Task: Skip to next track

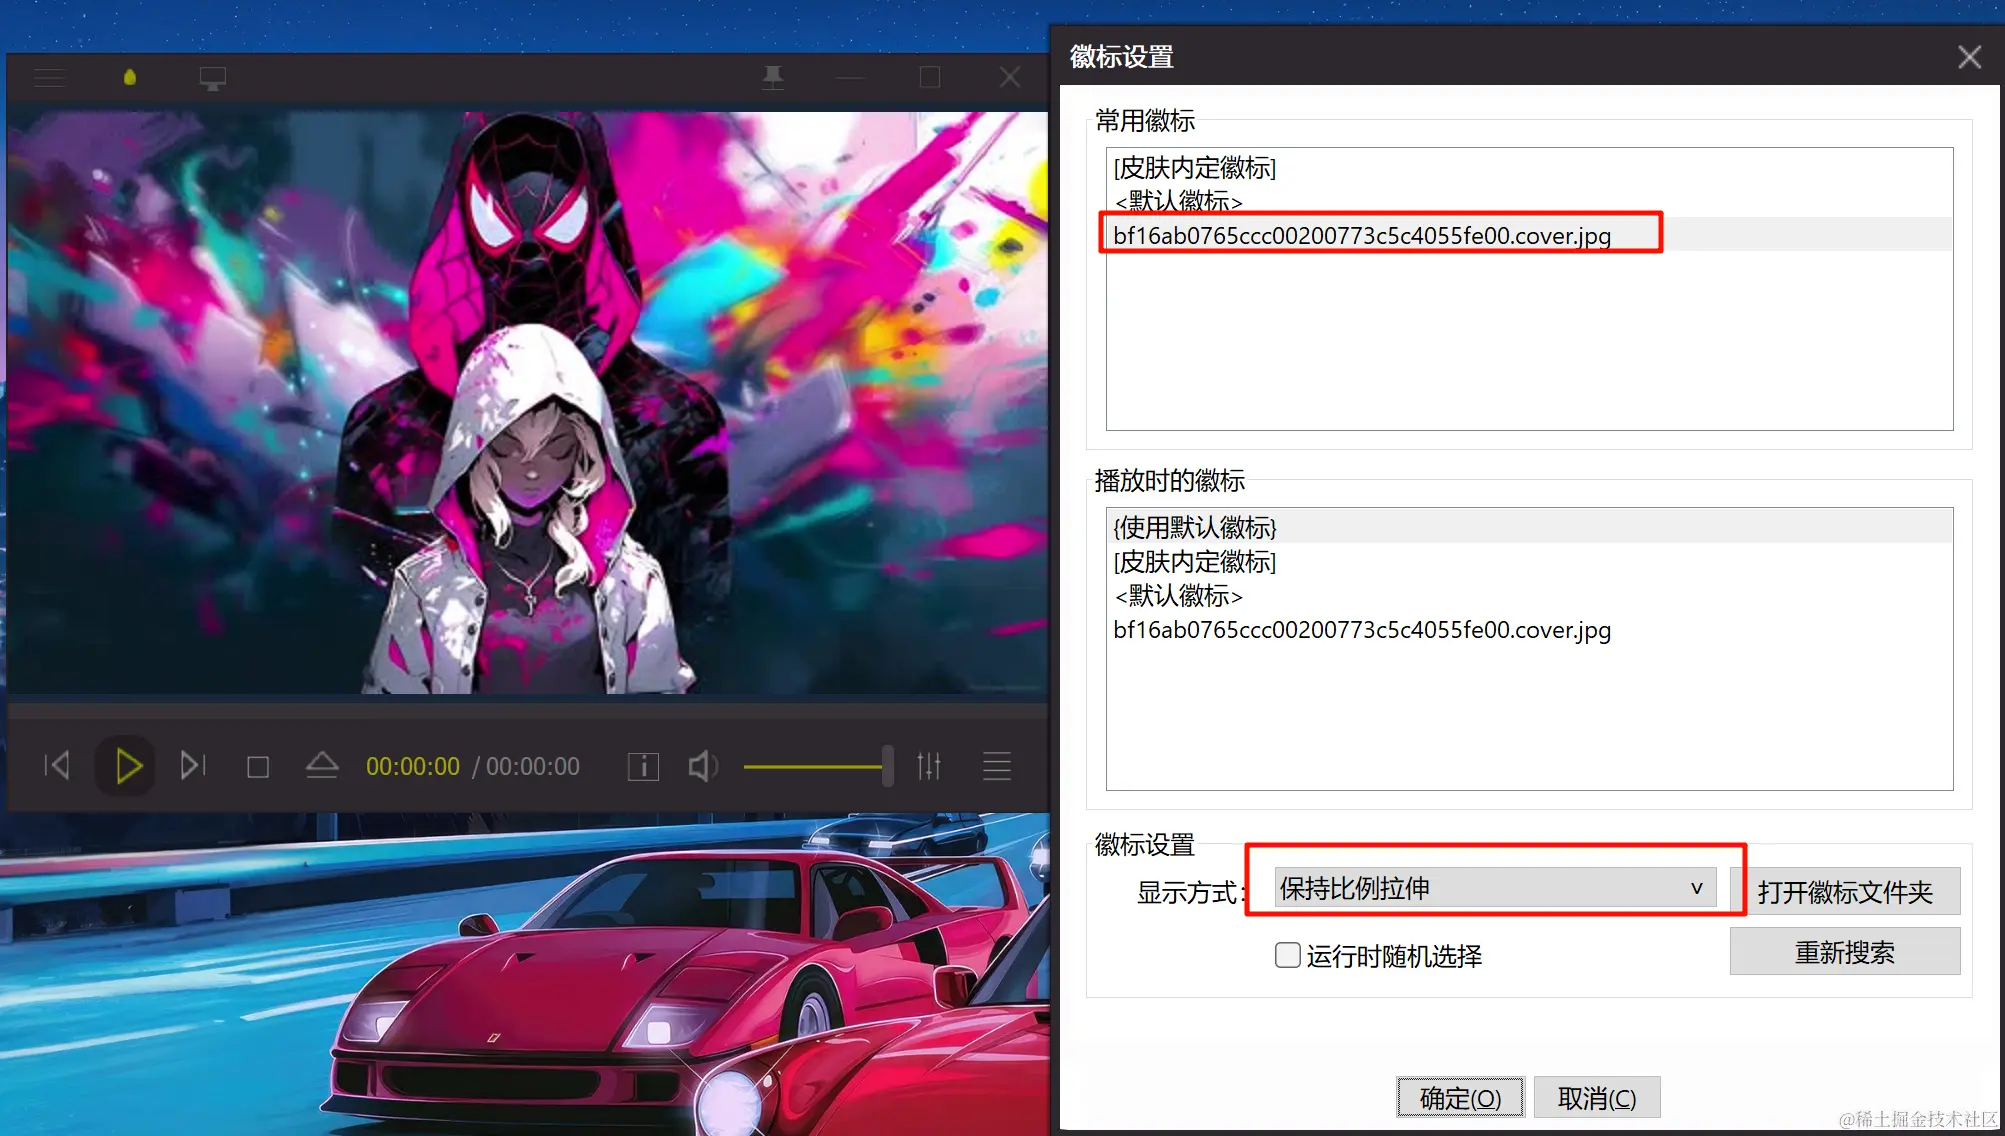Action: [193, 767]
